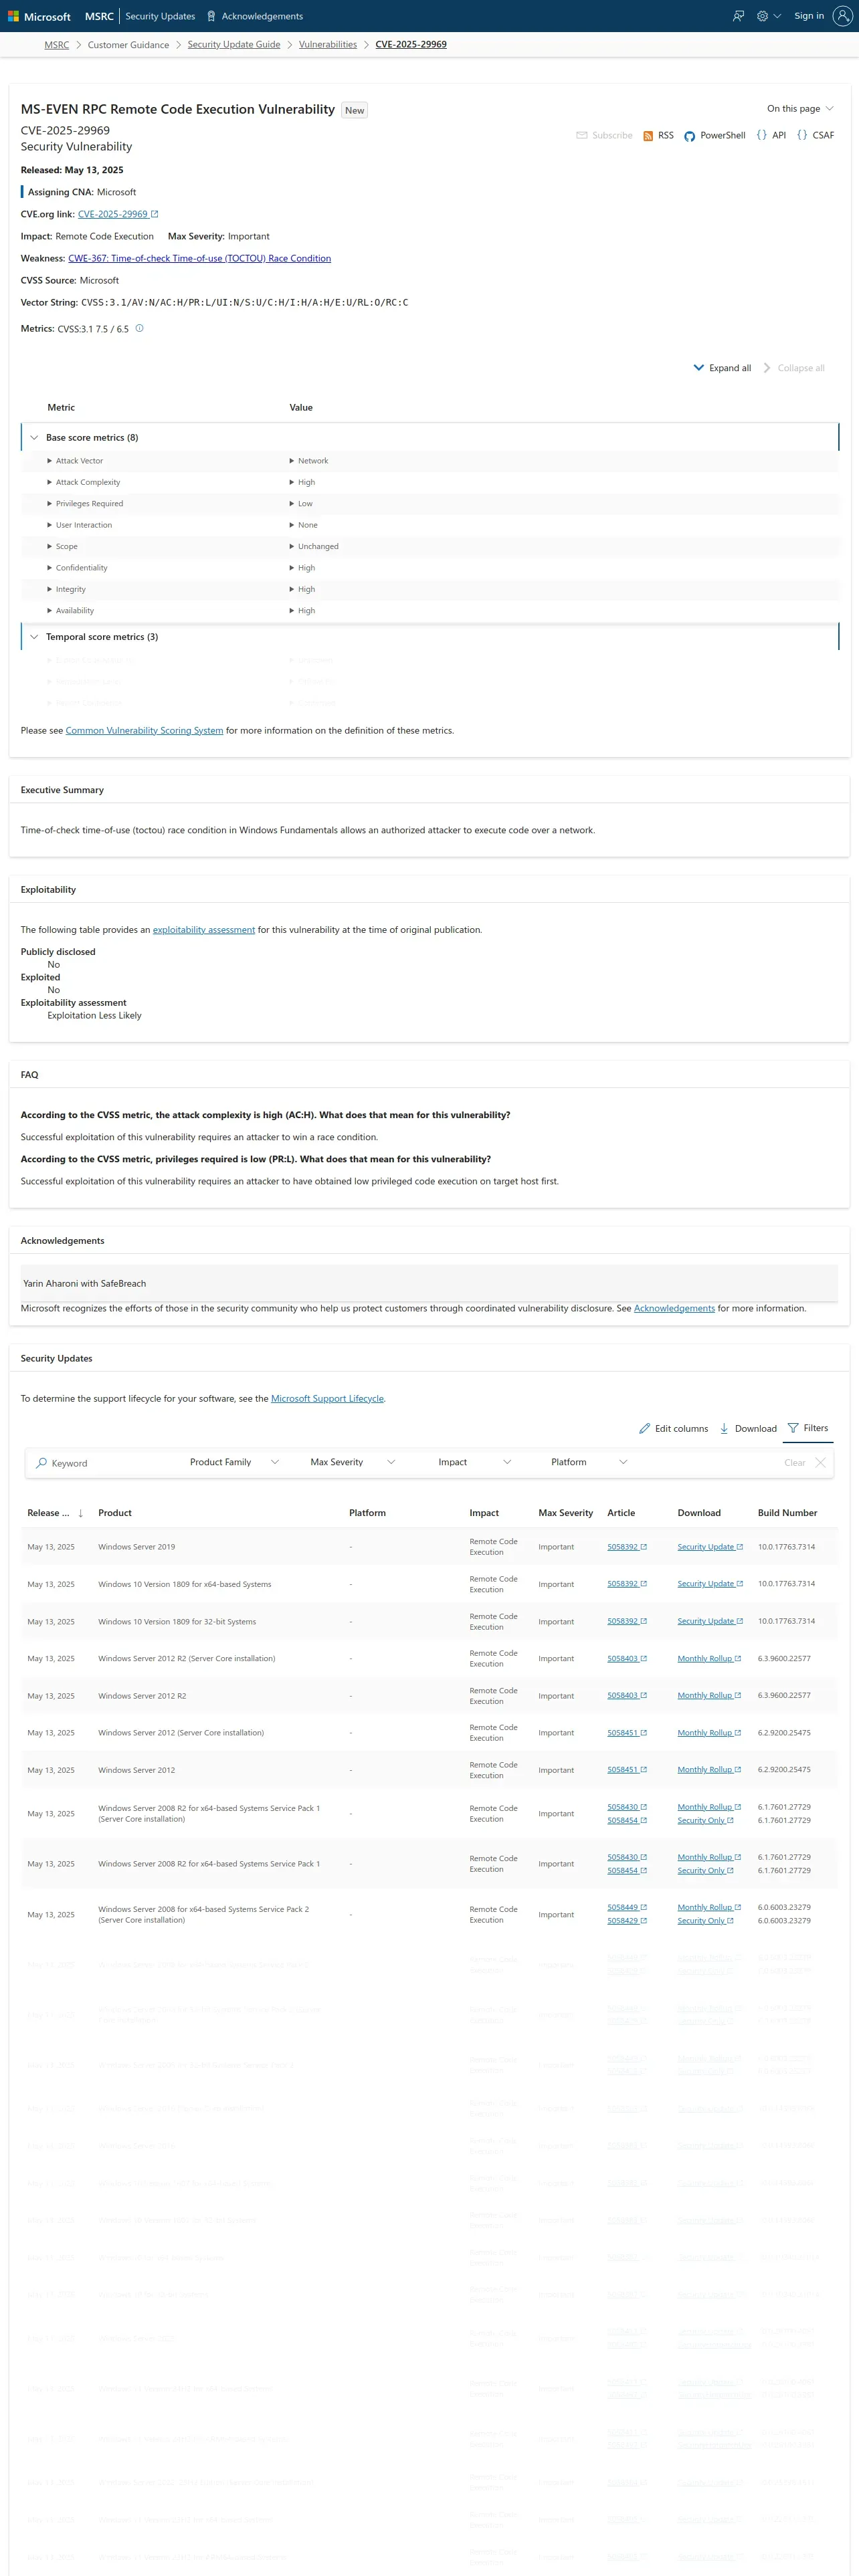Click the Product column header
This screenshot has height=2576, width=859.
coord(115,1513)
